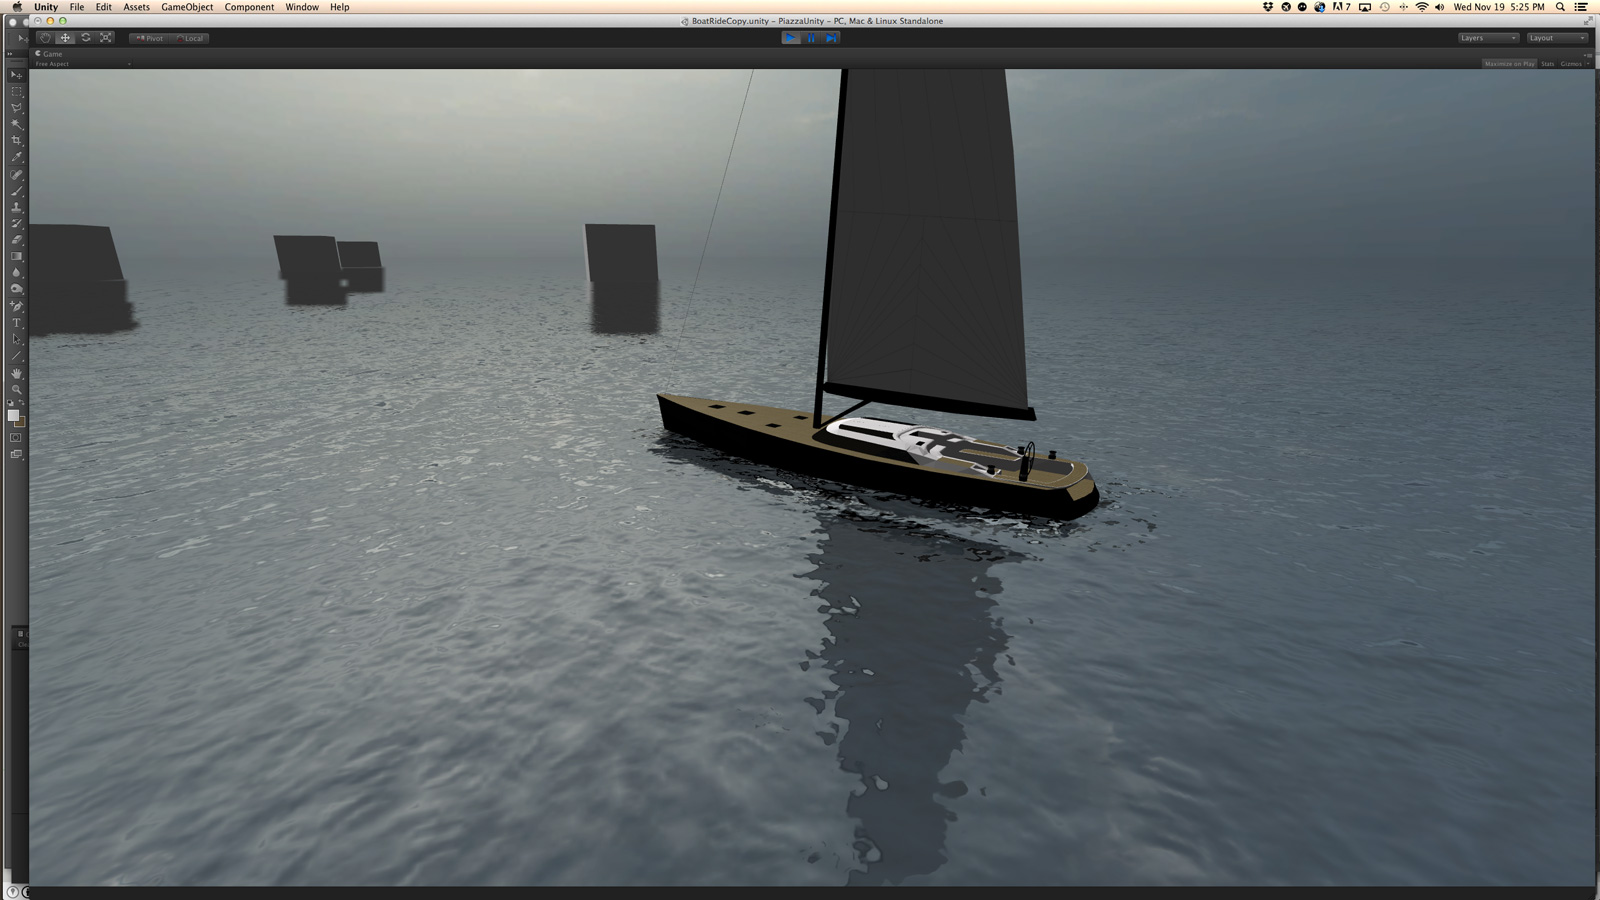Select the Blur (droplet) tool
1600x900 pixels.
coord(16,272)
